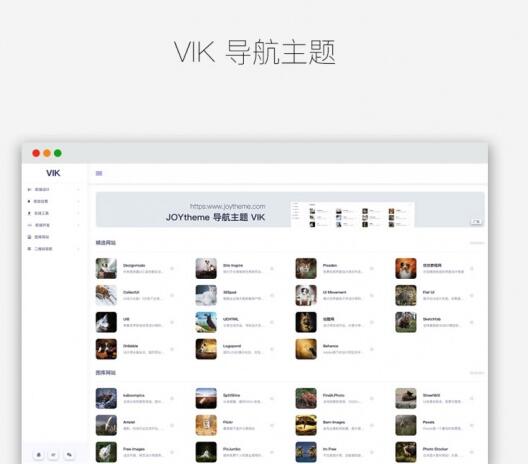Click the hamburger menu icon in header
The width and height of the screenshot is (528, 464).
pos(99,173)
